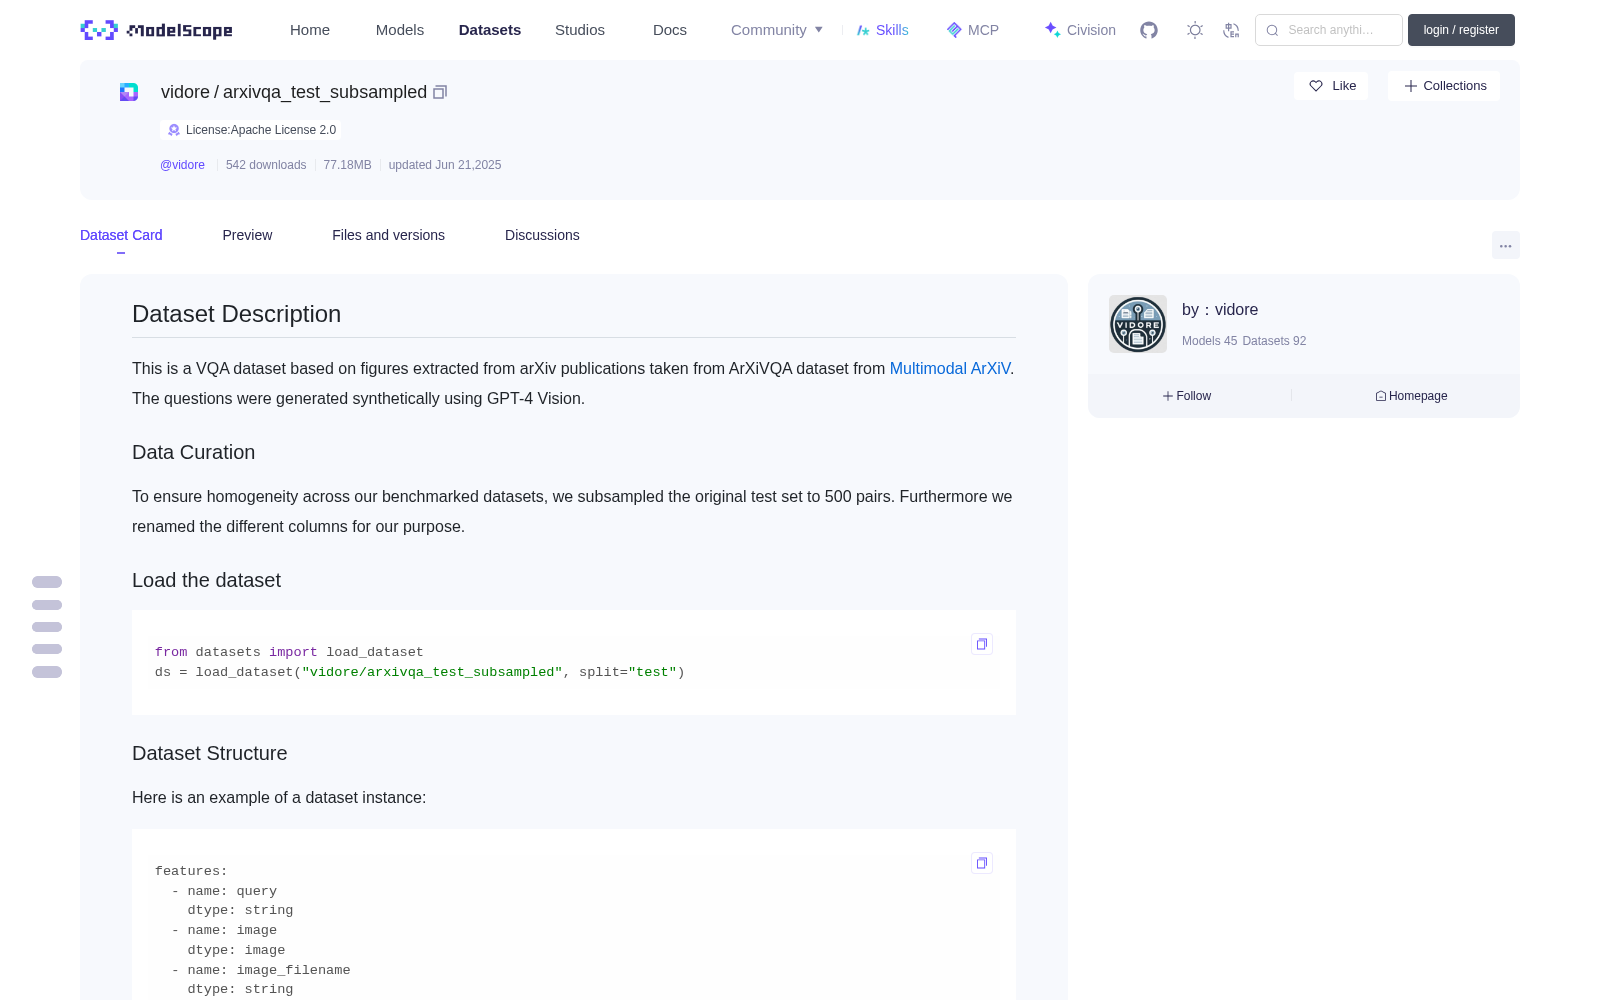Focus the Search anything field
The image size is (1600, 1000).
pos(1329,30)
